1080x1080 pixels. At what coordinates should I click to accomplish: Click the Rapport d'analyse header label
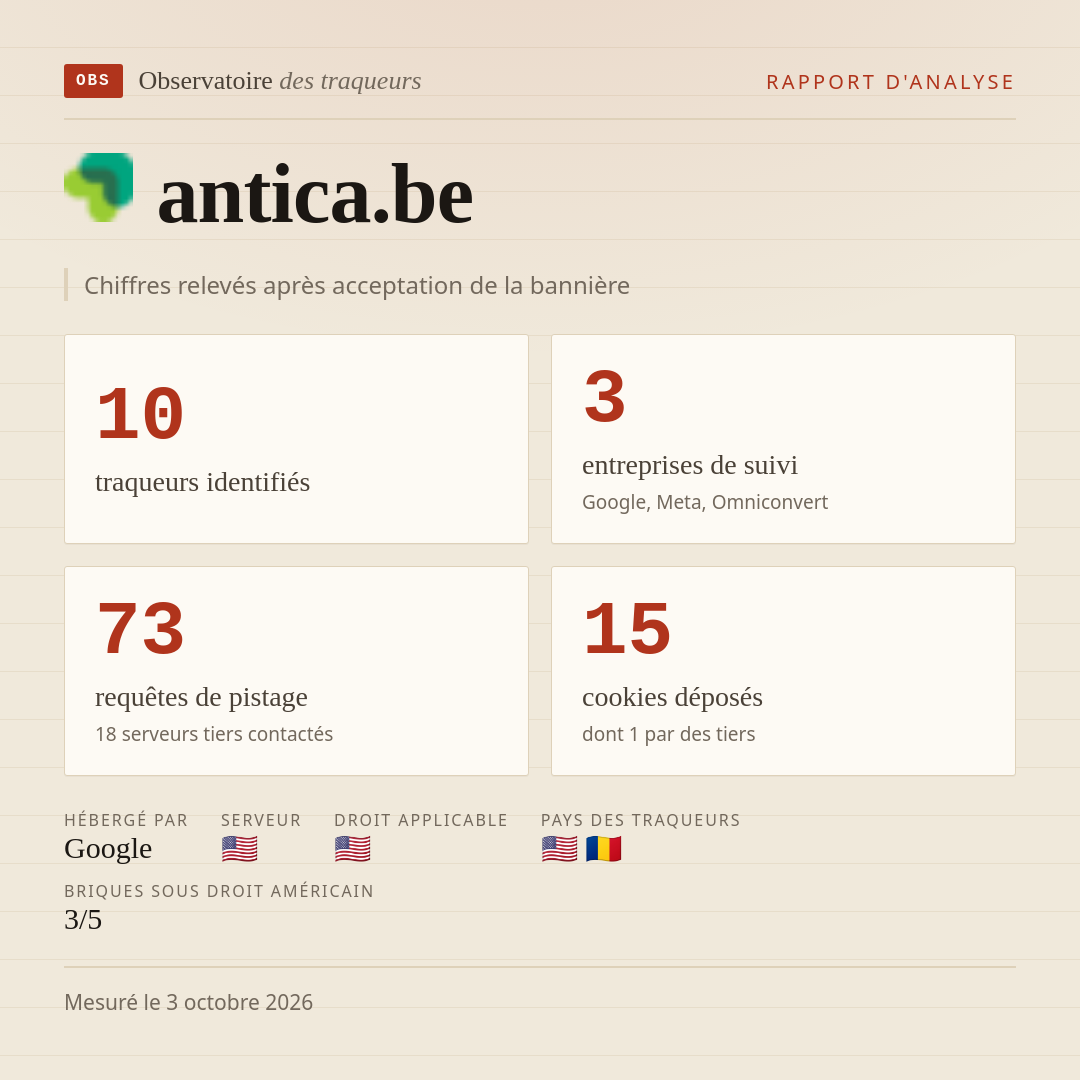[x=891, y=82]
